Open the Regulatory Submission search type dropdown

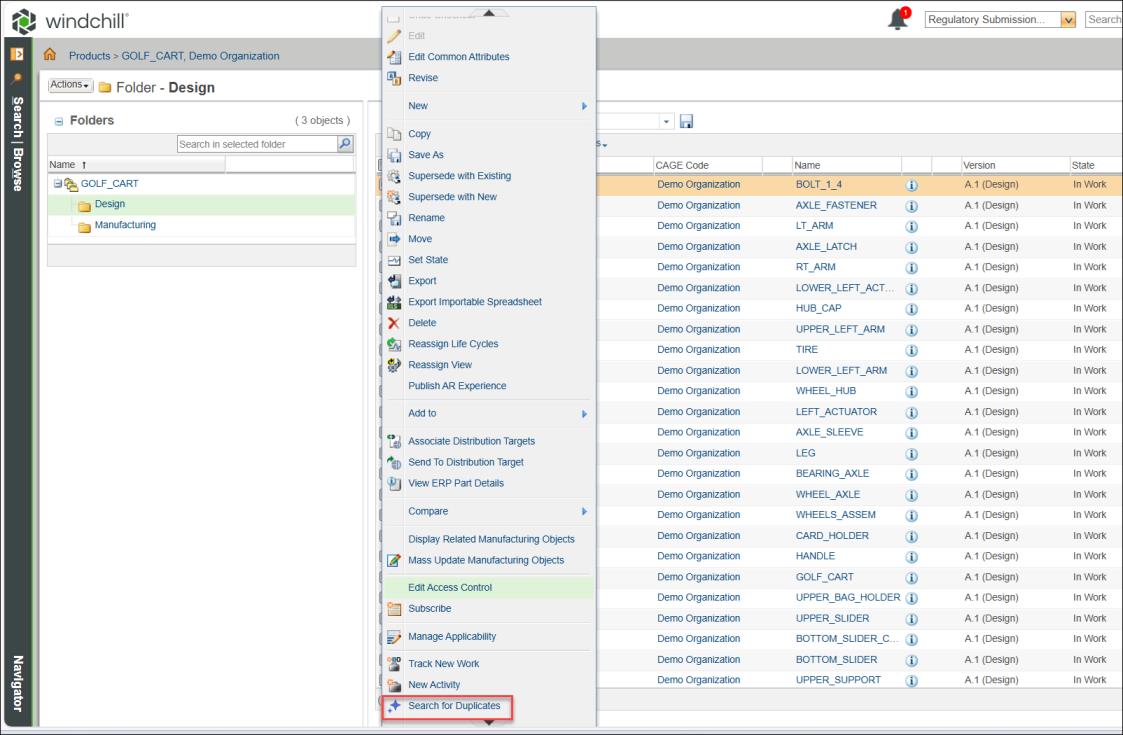tap(1068, 20)
